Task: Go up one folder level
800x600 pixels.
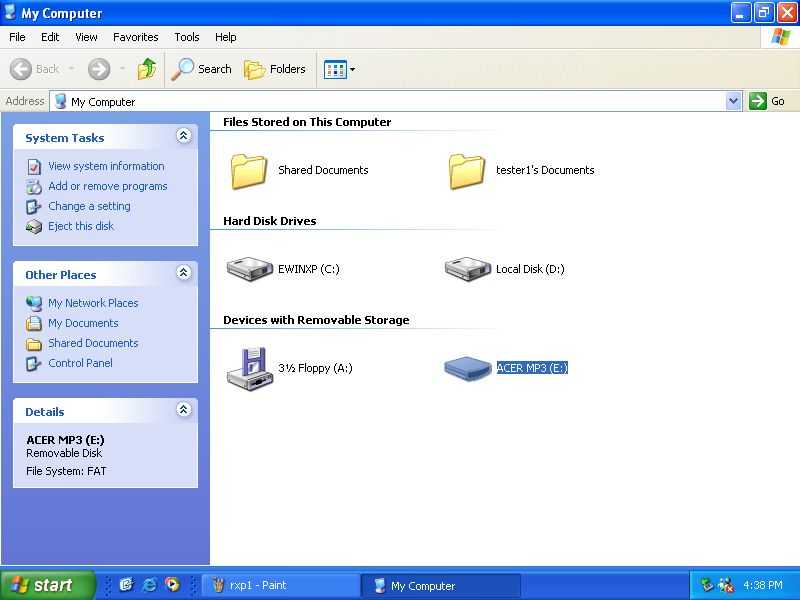Action: pos(147,69)
